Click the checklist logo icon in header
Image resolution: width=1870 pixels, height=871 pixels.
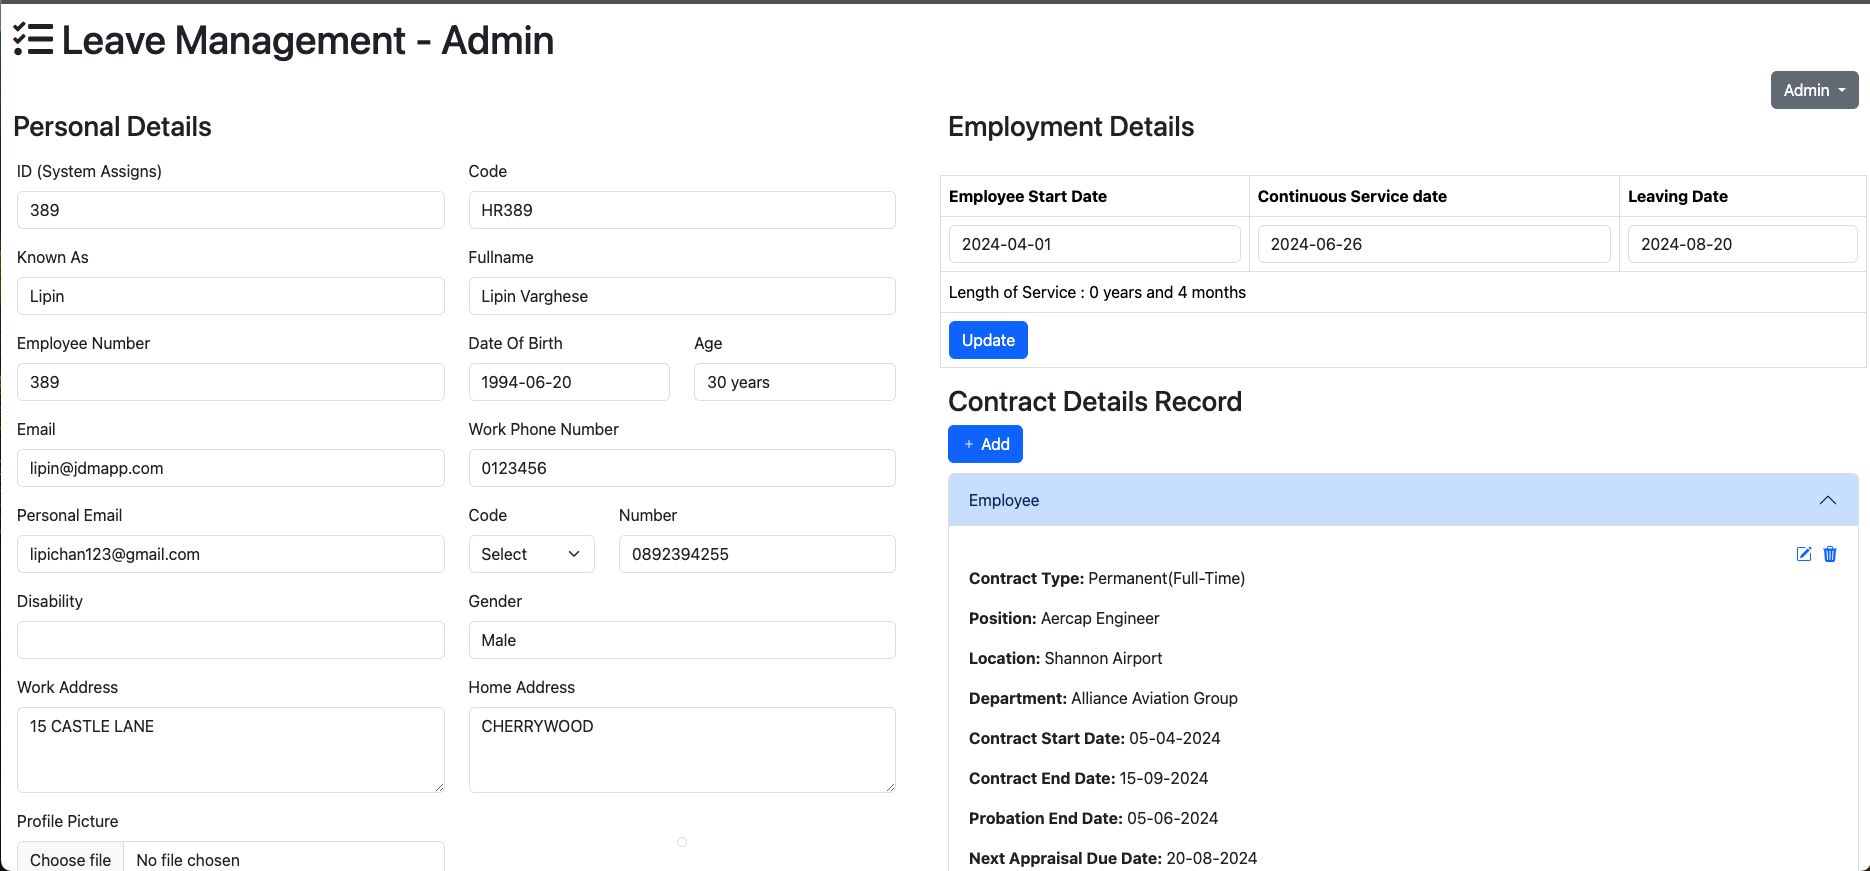[x=33, y=40]
